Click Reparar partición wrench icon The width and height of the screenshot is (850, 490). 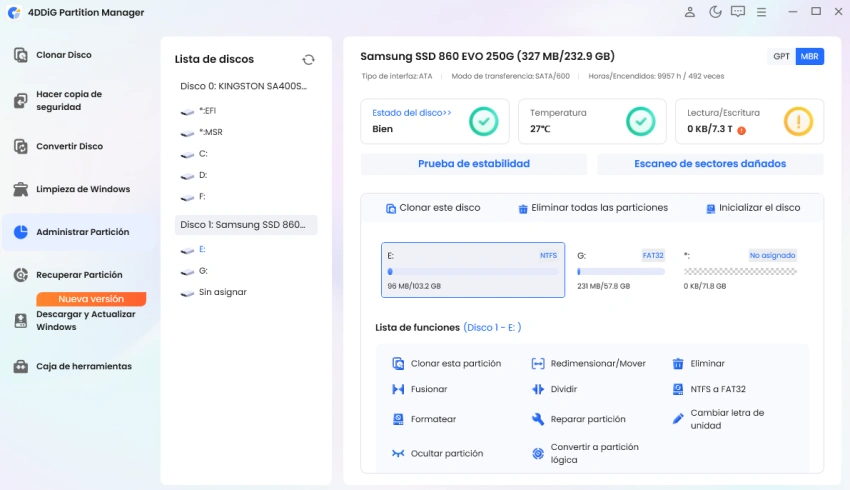(538, 419)
